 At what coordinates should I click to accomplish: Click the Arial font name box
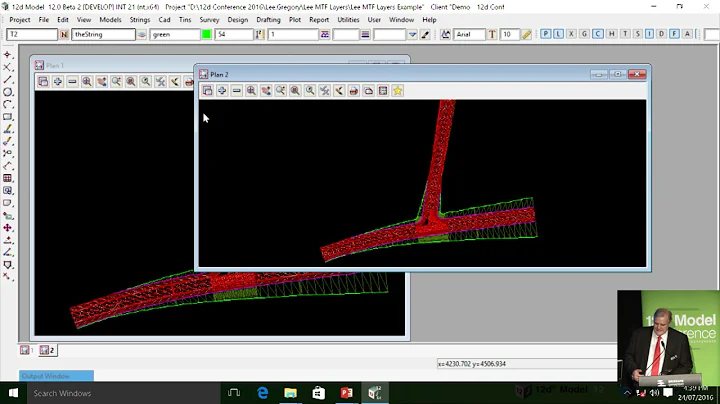tap(469, 34)
